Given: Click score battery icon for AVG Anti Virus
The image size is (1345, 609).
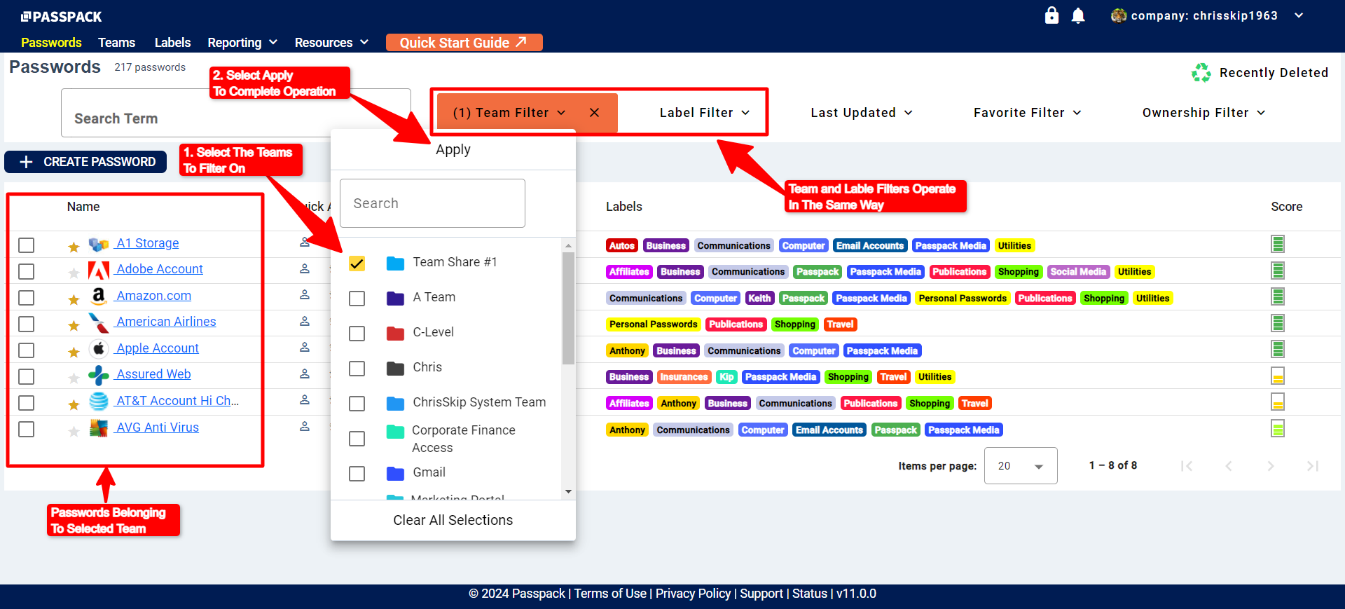Looking at the screenshot, I should point(1278,428).
